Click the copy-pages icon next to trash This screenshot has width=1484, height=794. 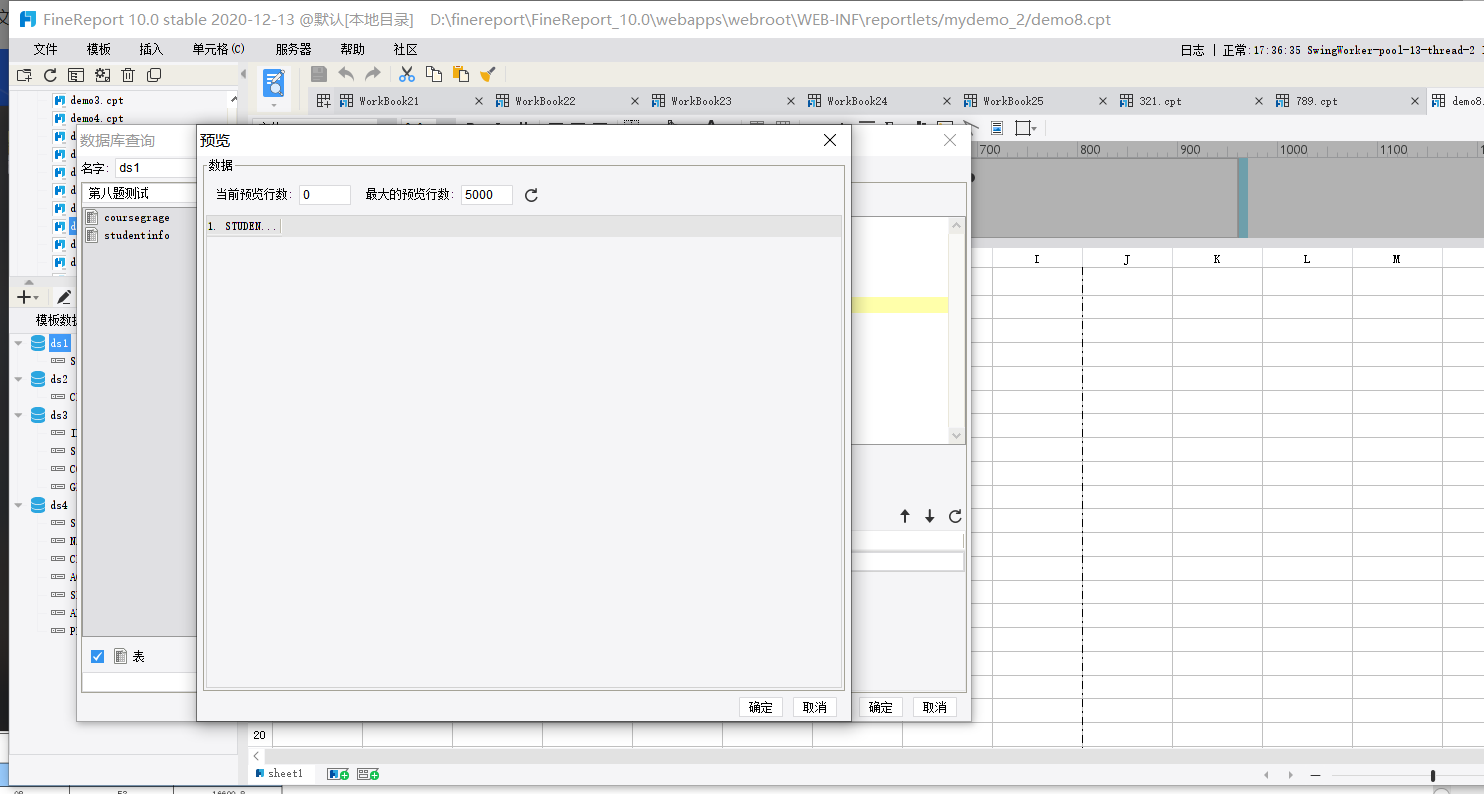154,75
